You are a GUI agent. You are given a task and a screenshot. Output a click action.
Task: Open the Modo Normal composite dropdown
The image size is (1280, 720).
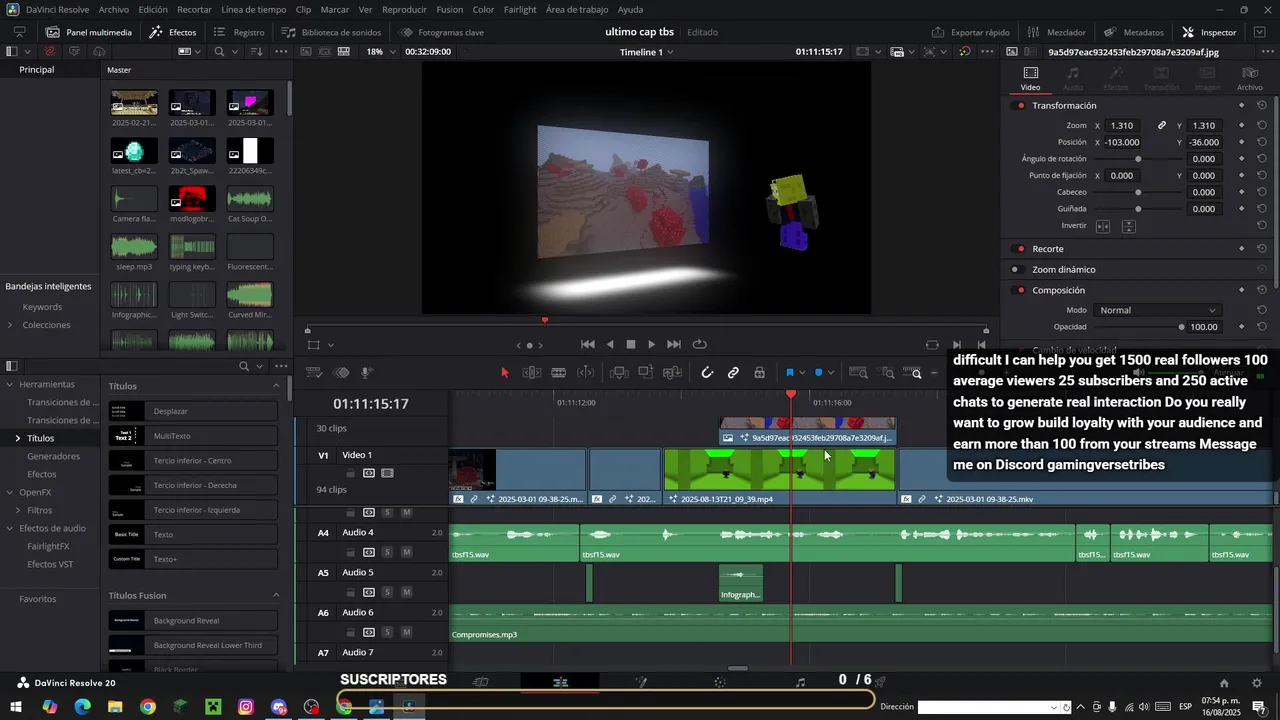(x=1156, y=310)
